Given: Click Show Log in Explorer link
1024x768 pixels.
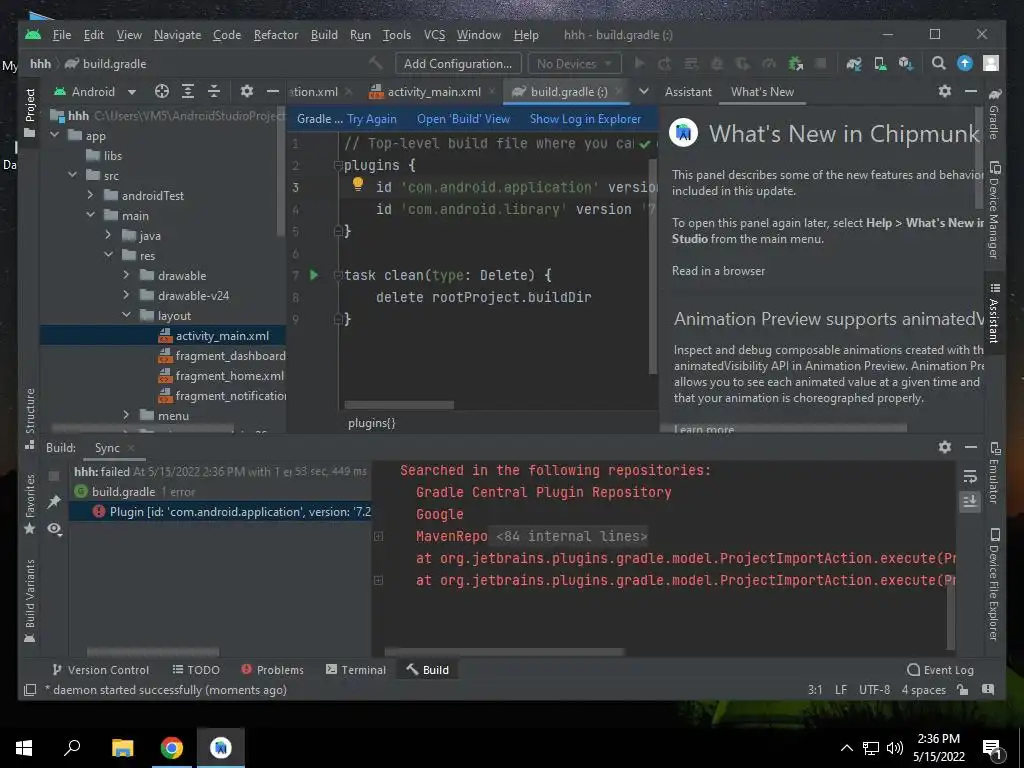Looking at the screenshot, I should 585,119.
